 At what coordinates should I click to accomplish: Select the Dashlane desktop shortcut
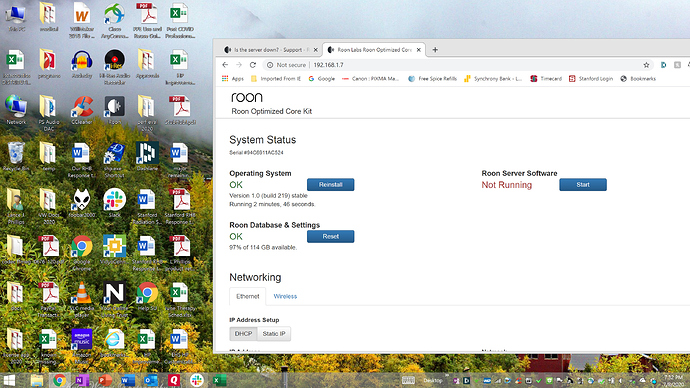pyautogui.click(x=147, y=157)
